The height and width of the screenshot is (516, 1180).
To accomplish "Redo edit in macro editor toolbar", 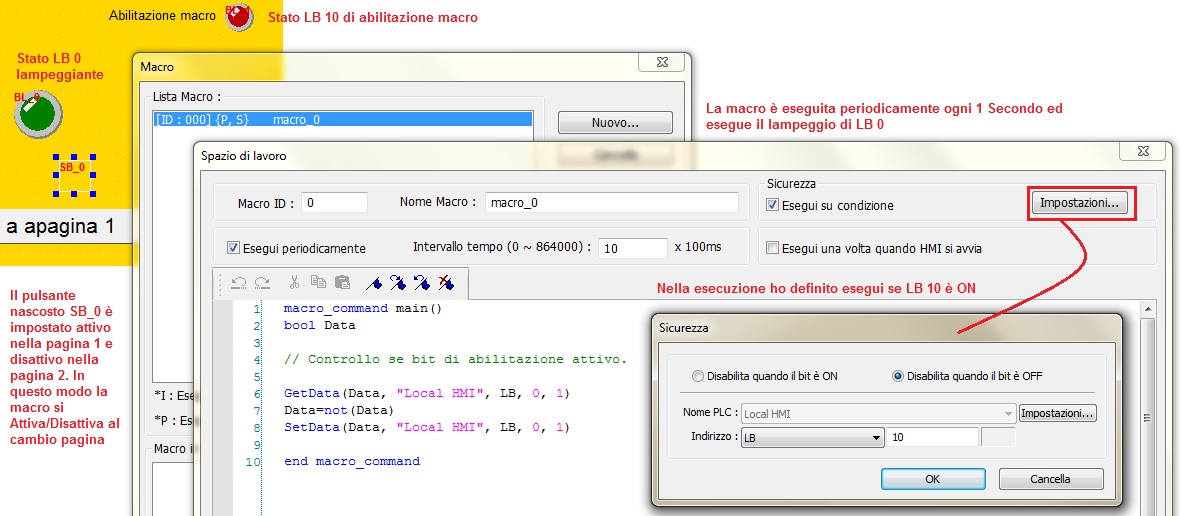I will pyautogui.click(x=263, y=283).
